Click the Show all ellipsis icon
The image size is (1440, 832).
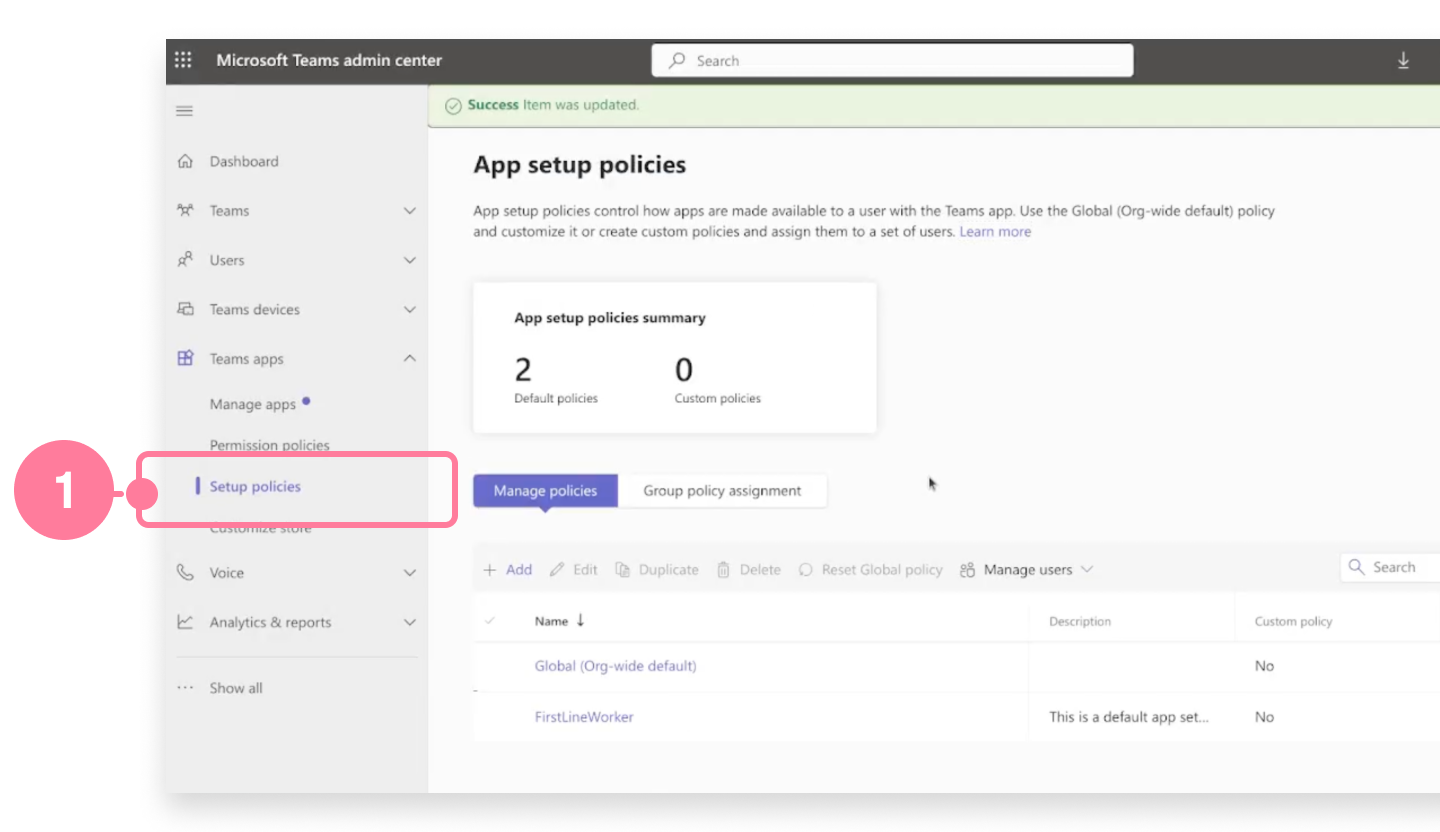184,688
